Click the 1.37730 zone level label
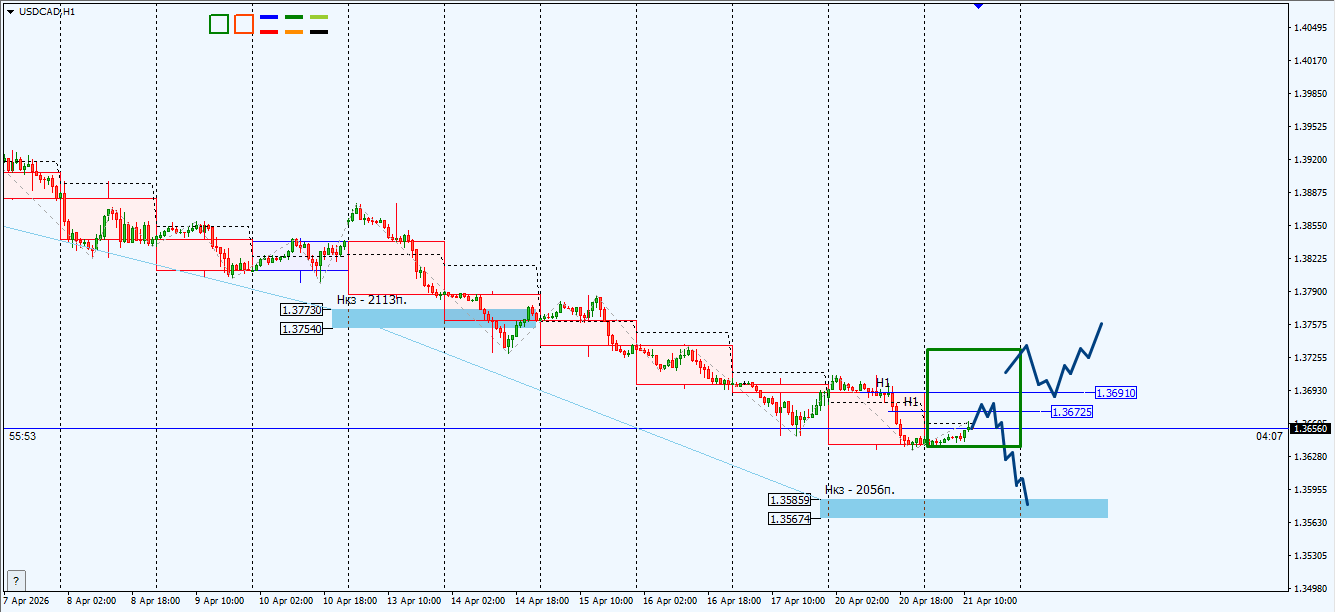 click(x=302, y=310)
